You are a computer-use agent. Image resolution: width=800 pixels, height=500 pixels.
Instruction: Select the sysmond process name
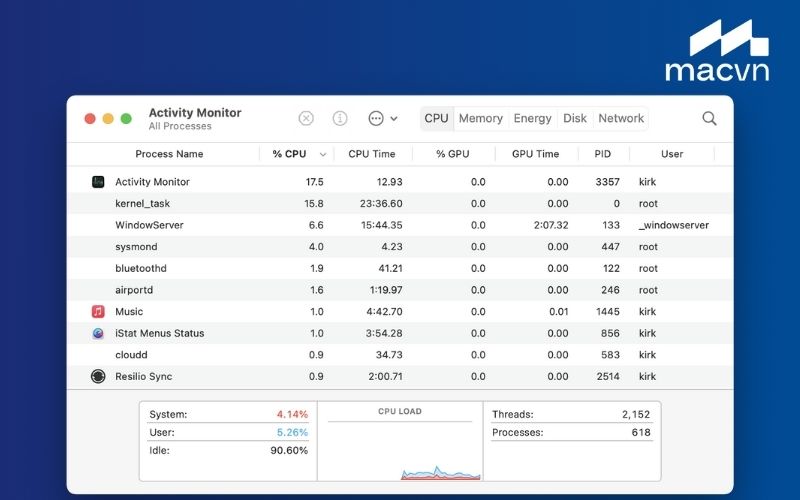point(136,247)
